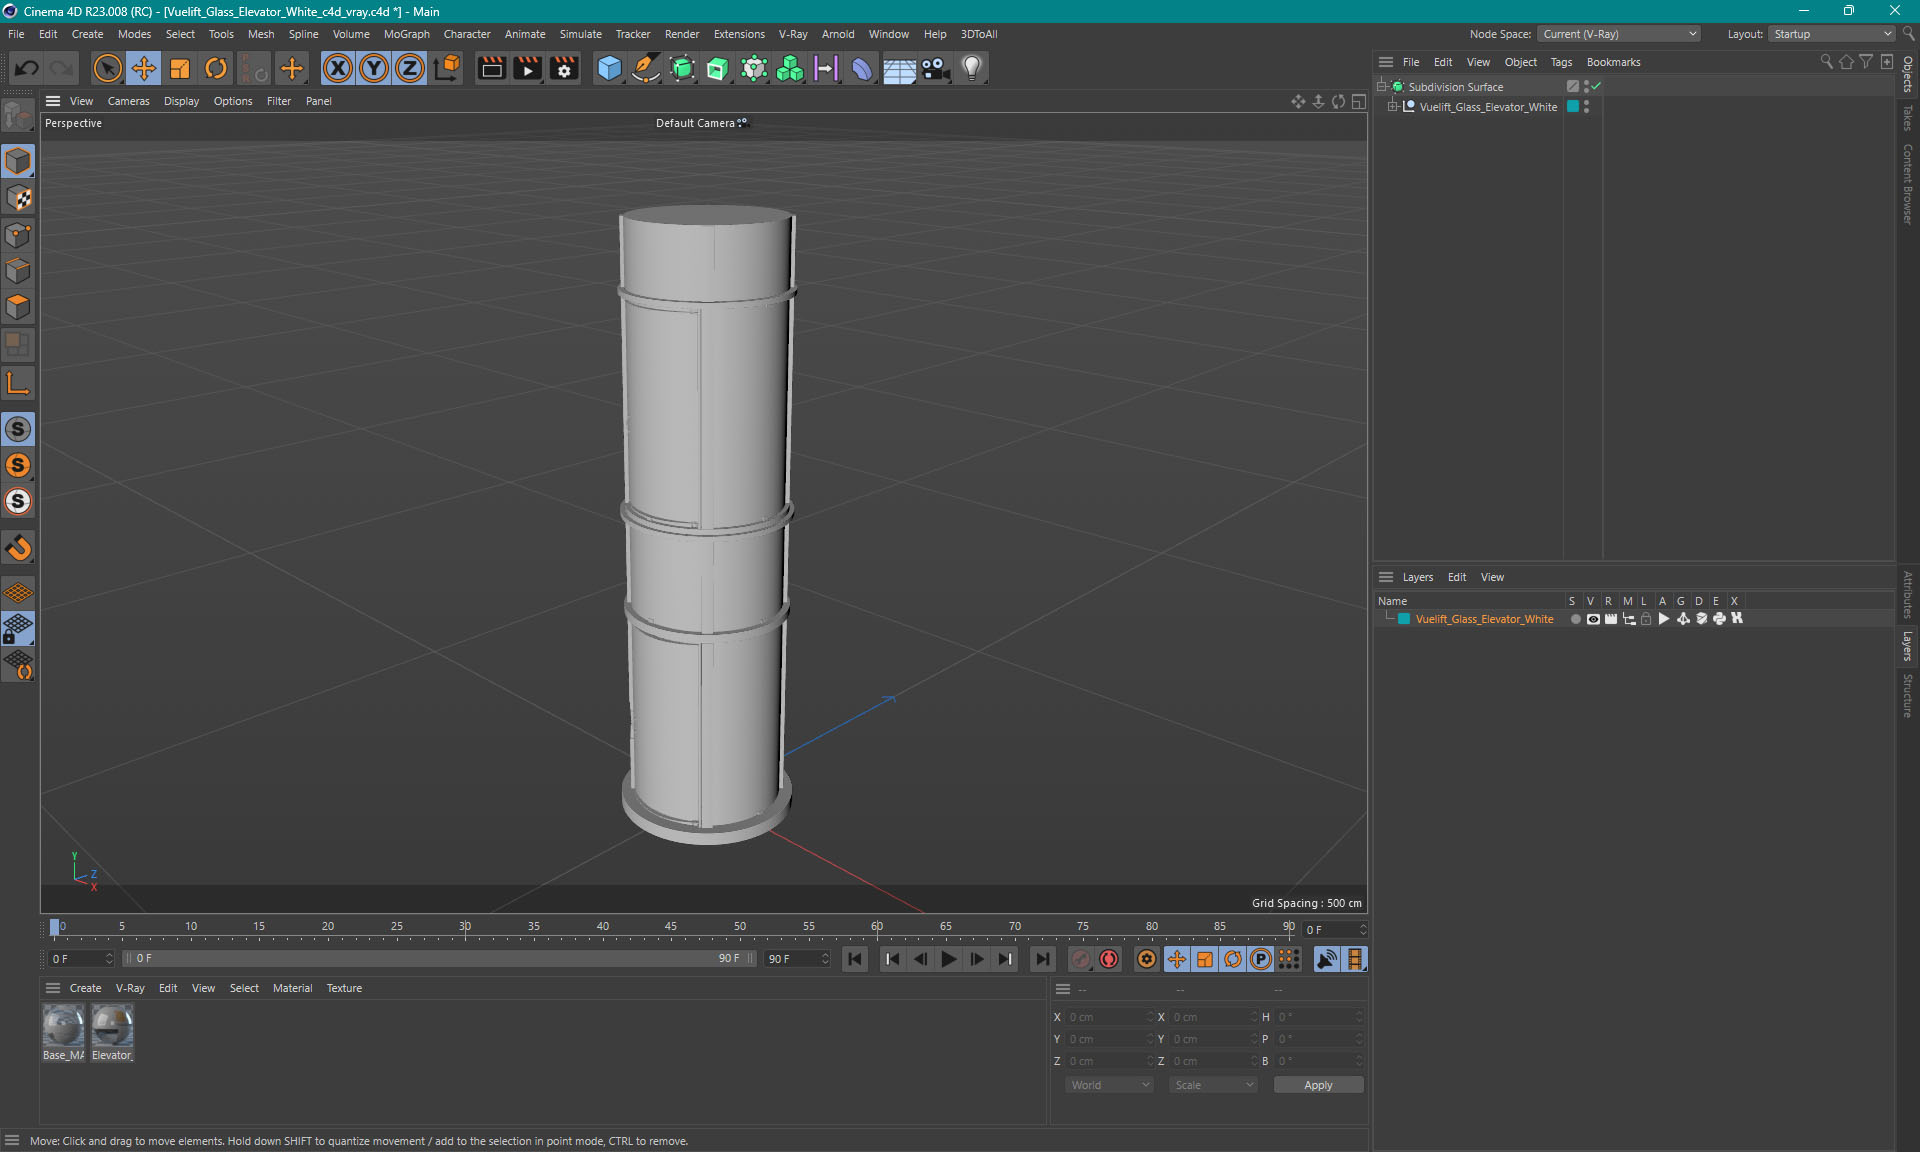Go to start of animation
1920x1152 pixels.
click(x=855, y=959)
